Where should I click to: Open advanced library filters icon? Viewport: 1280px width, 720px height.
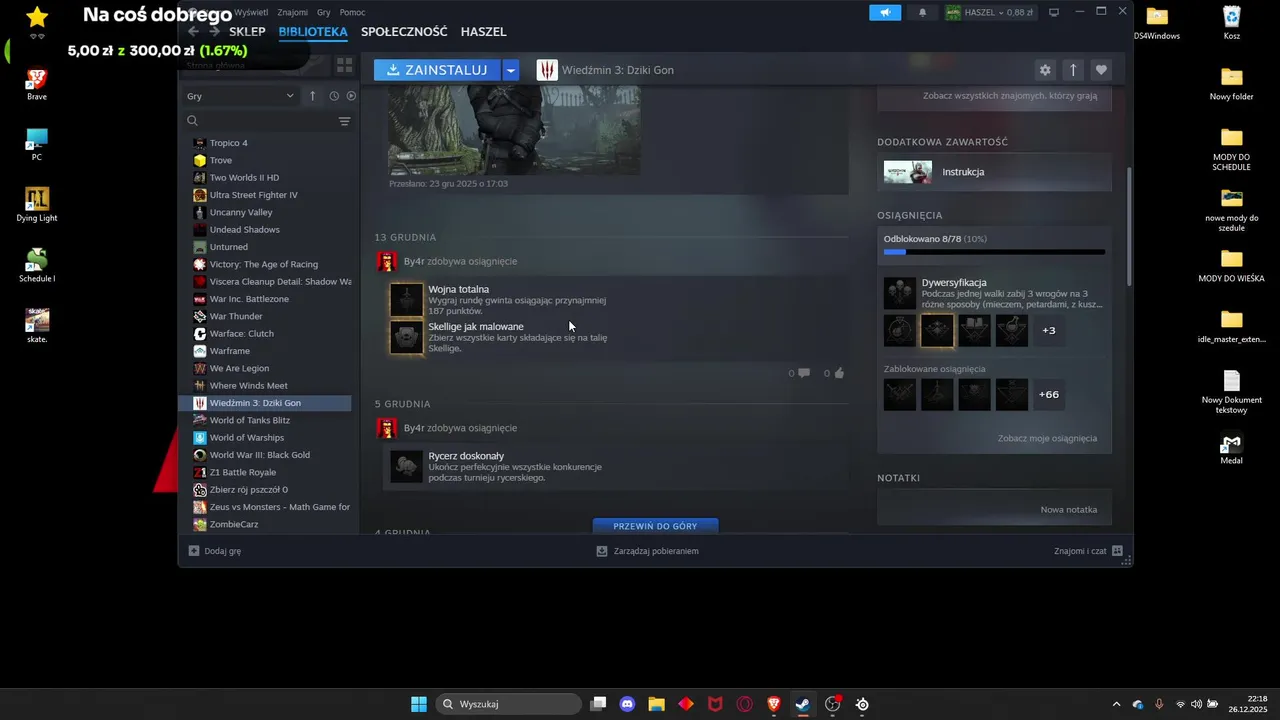pyautogui.click(x=344, y=121)
